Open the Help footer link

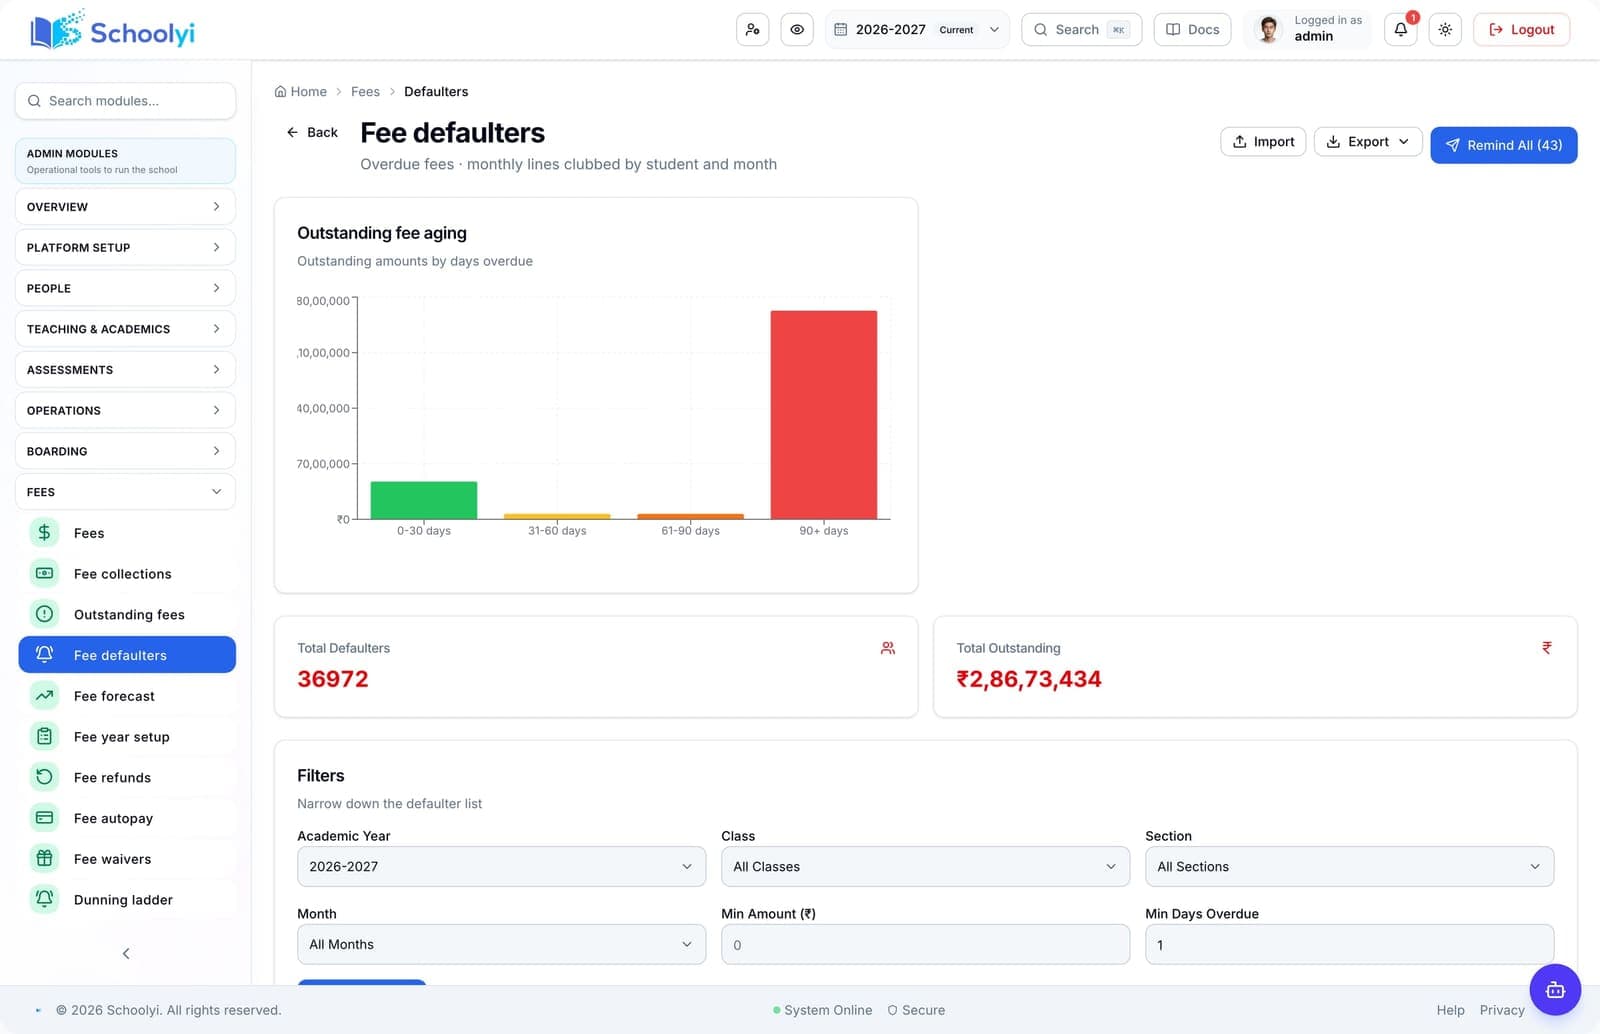pos(1450,1010)
